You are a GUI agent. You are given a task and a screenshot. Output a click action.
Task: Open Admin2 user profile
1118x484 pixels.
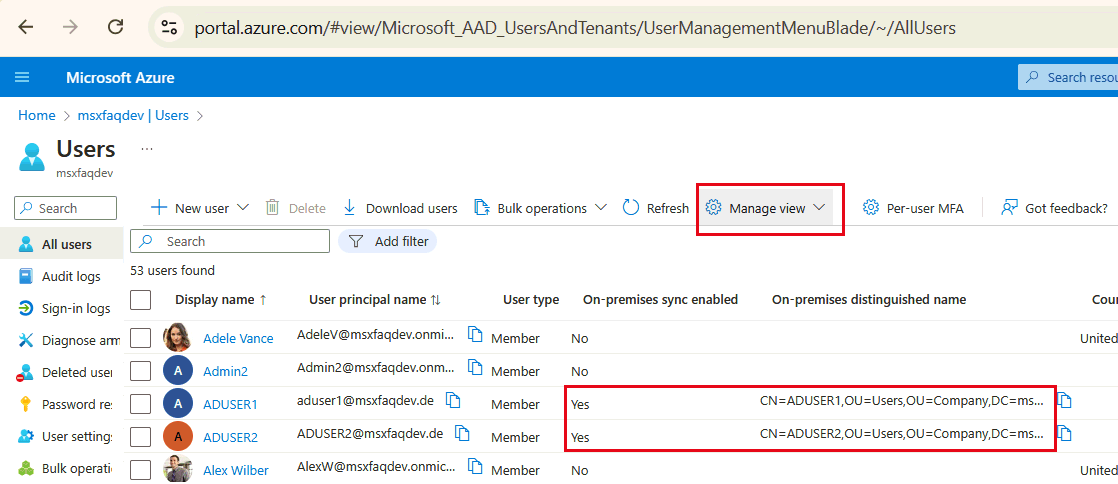(x=225, y=371)
